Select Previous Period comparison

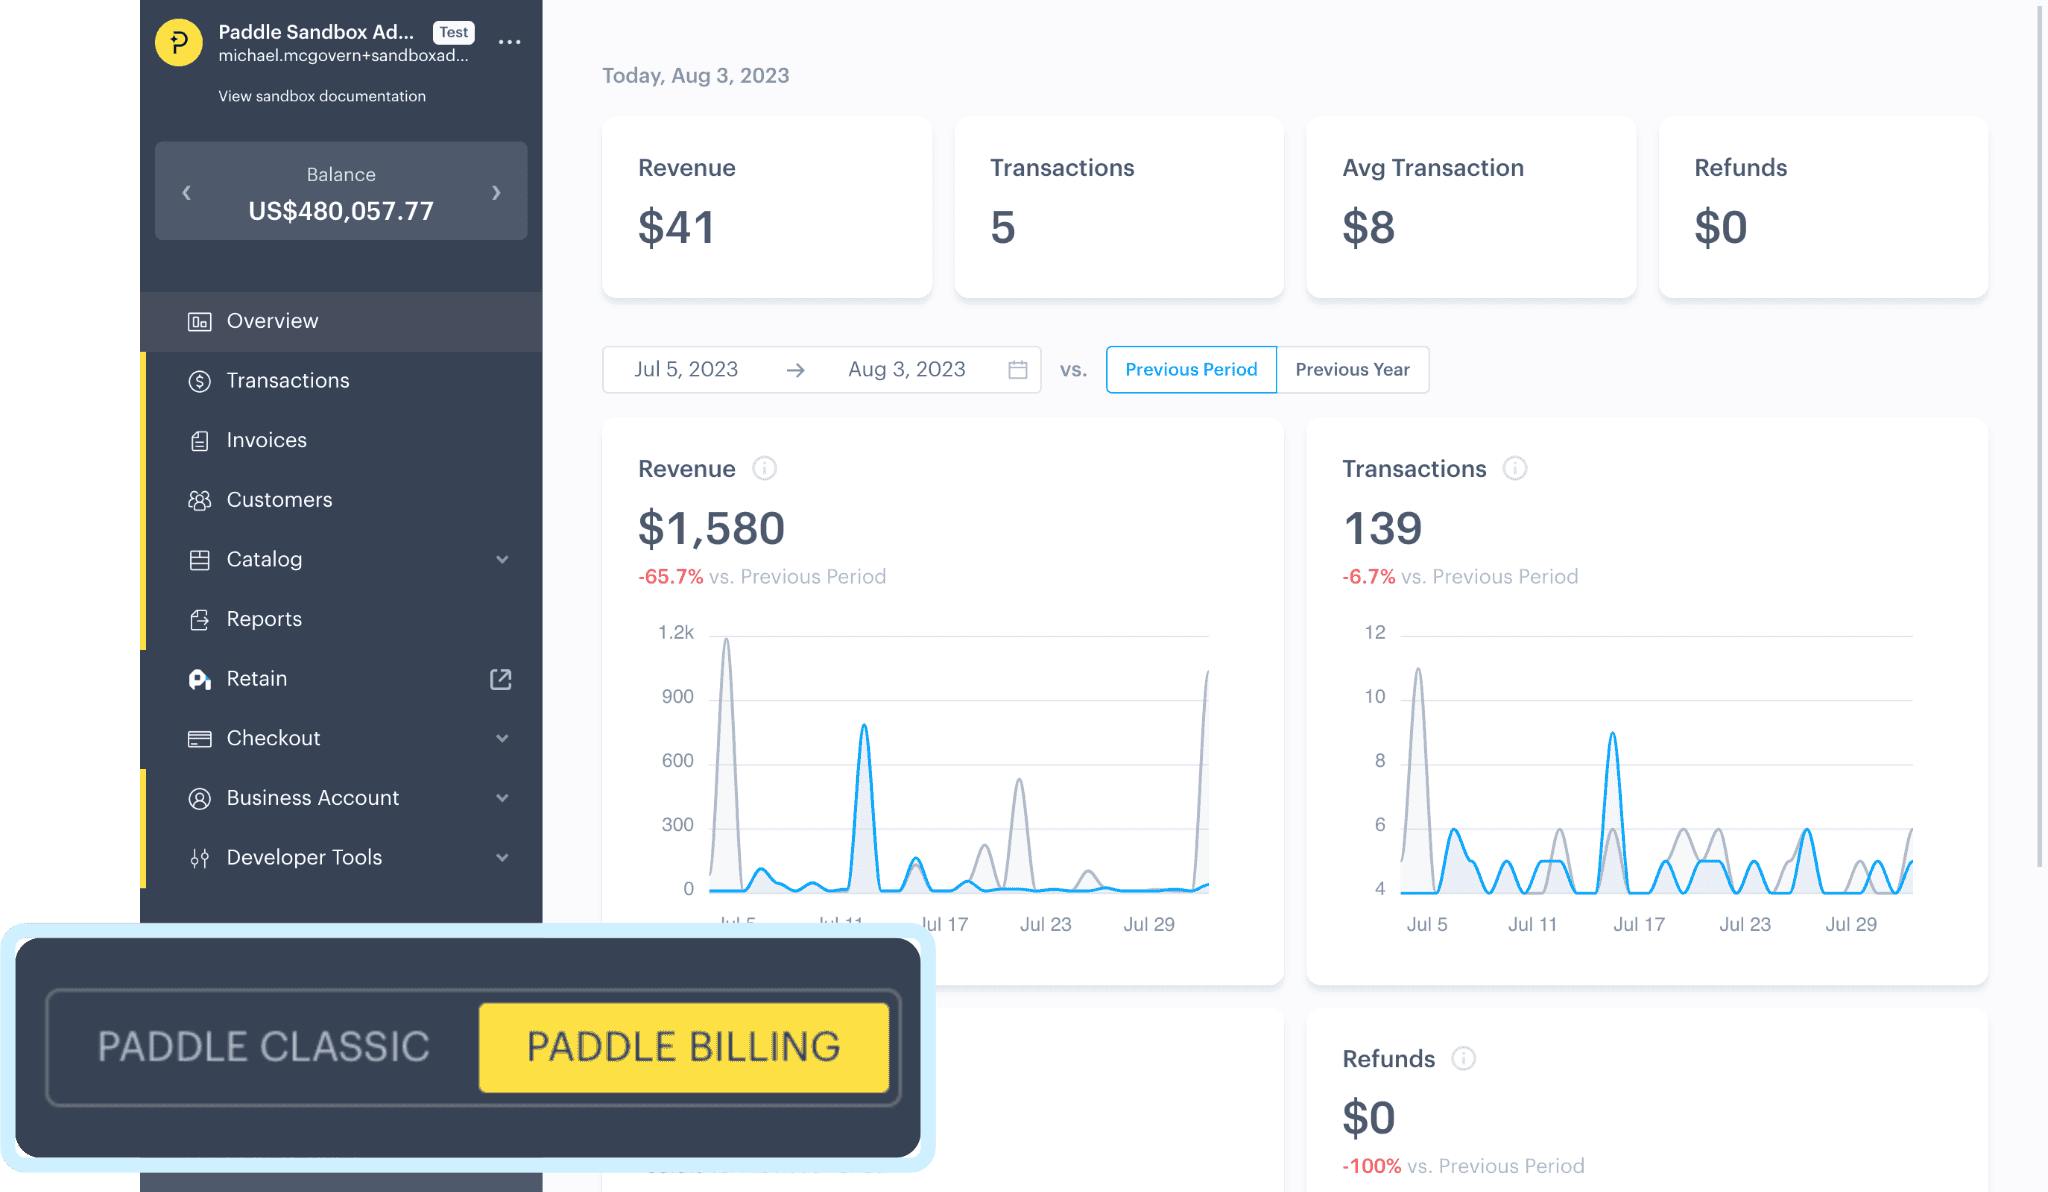1190,370
